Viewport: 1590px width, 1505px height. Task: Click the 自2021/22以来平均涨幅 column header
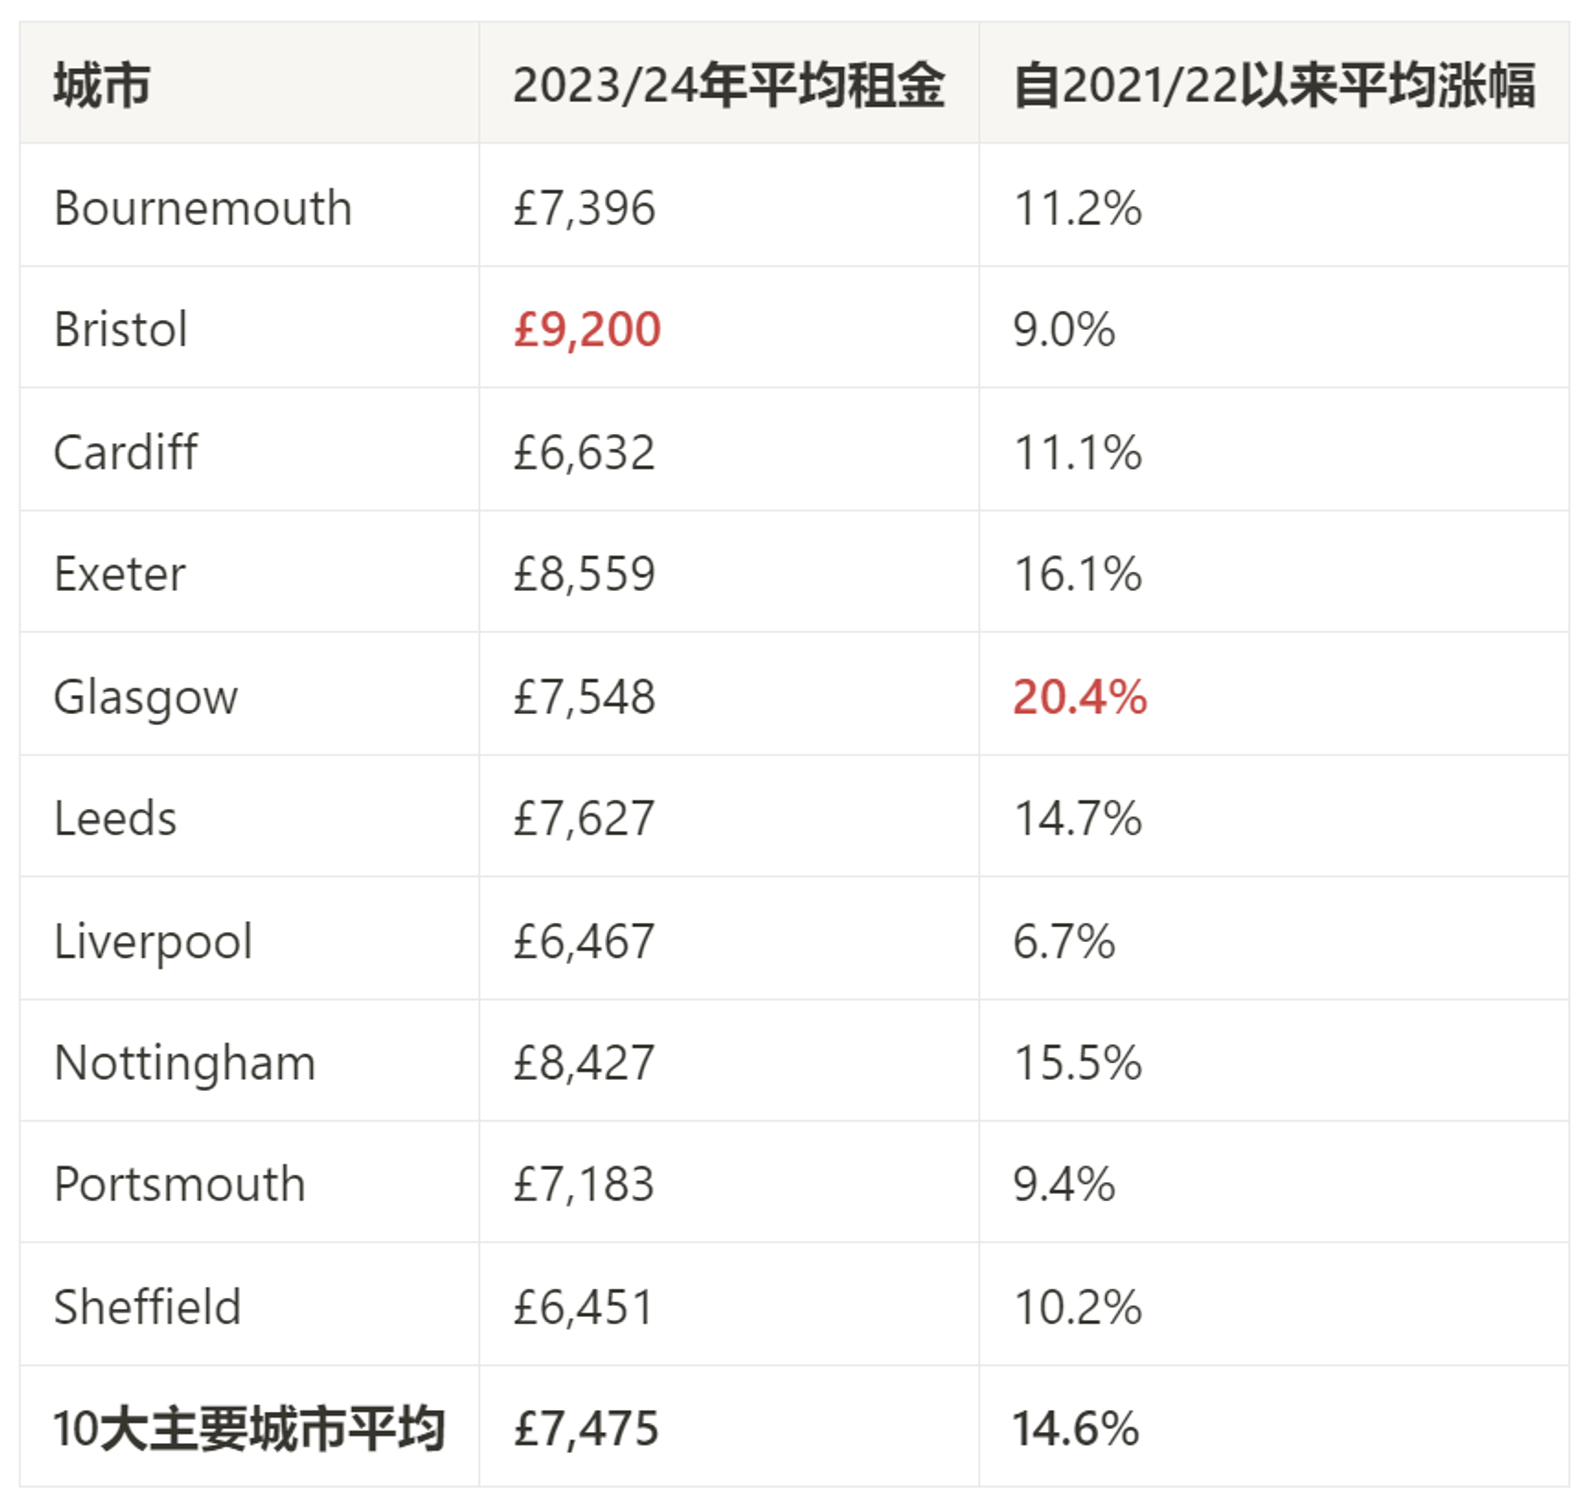coord(1273,85)
